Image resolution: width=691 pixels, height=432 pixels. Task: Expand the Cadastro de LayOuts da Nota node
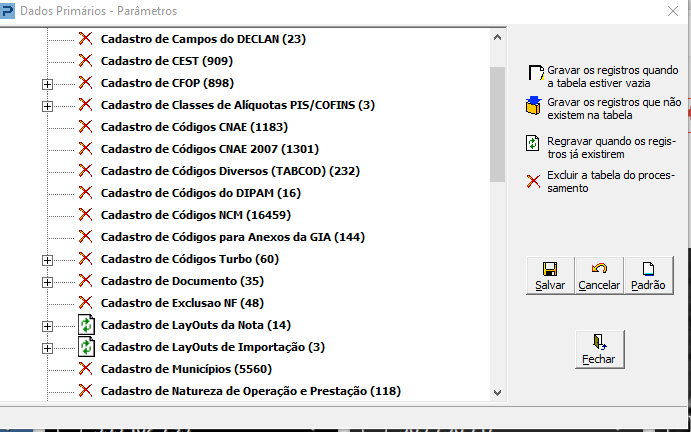(x=47, y=327)
